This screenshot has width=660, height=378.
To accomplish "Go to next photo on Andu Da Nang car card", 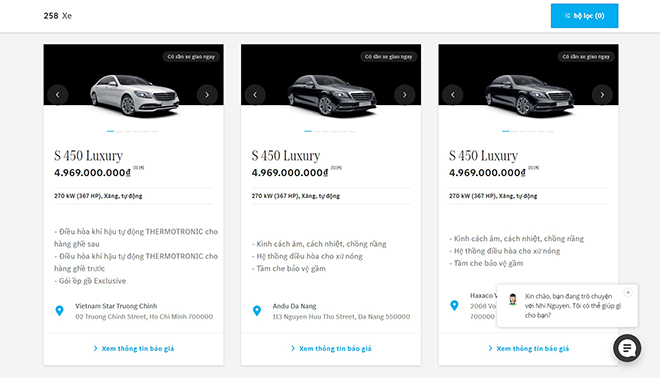I will [x=405, y=95].
